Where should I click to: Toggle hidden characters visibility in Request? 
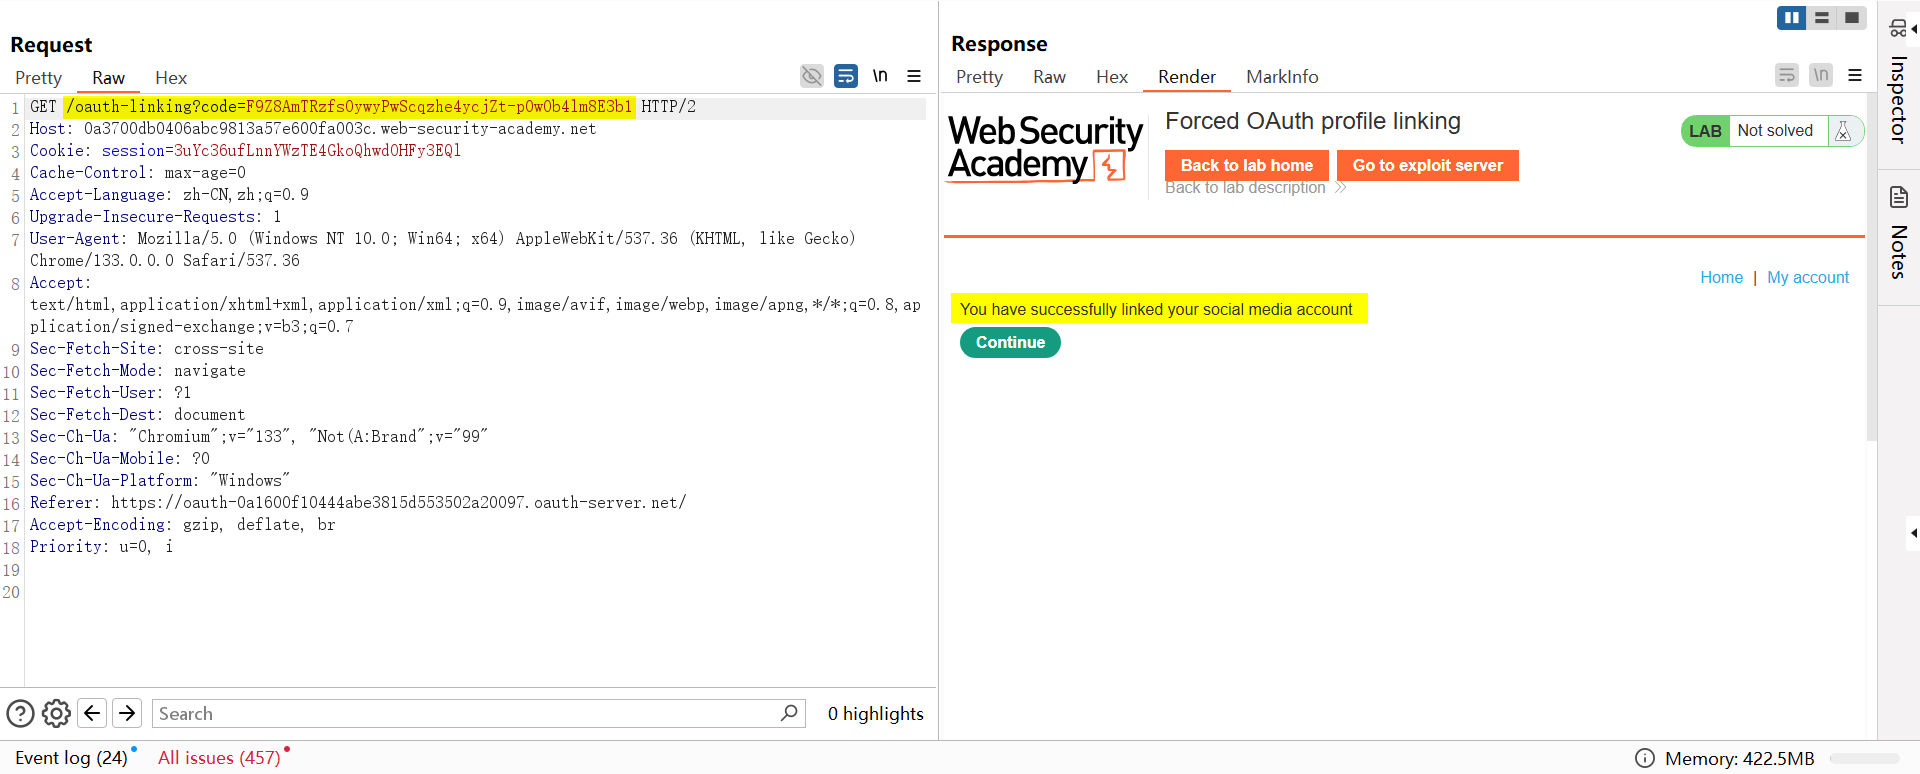pos(812,76)
